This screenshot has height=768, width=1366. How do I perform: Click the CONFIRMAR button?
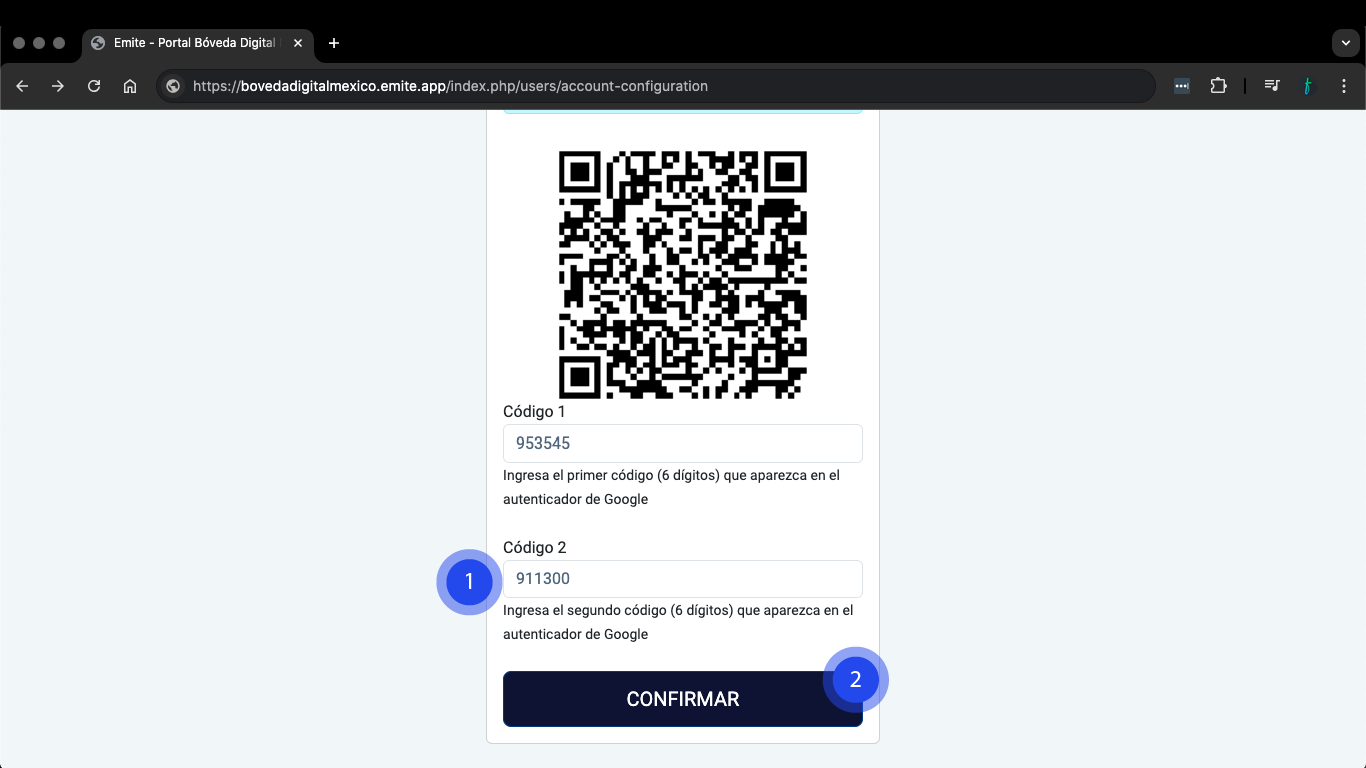tap(683, 699)
